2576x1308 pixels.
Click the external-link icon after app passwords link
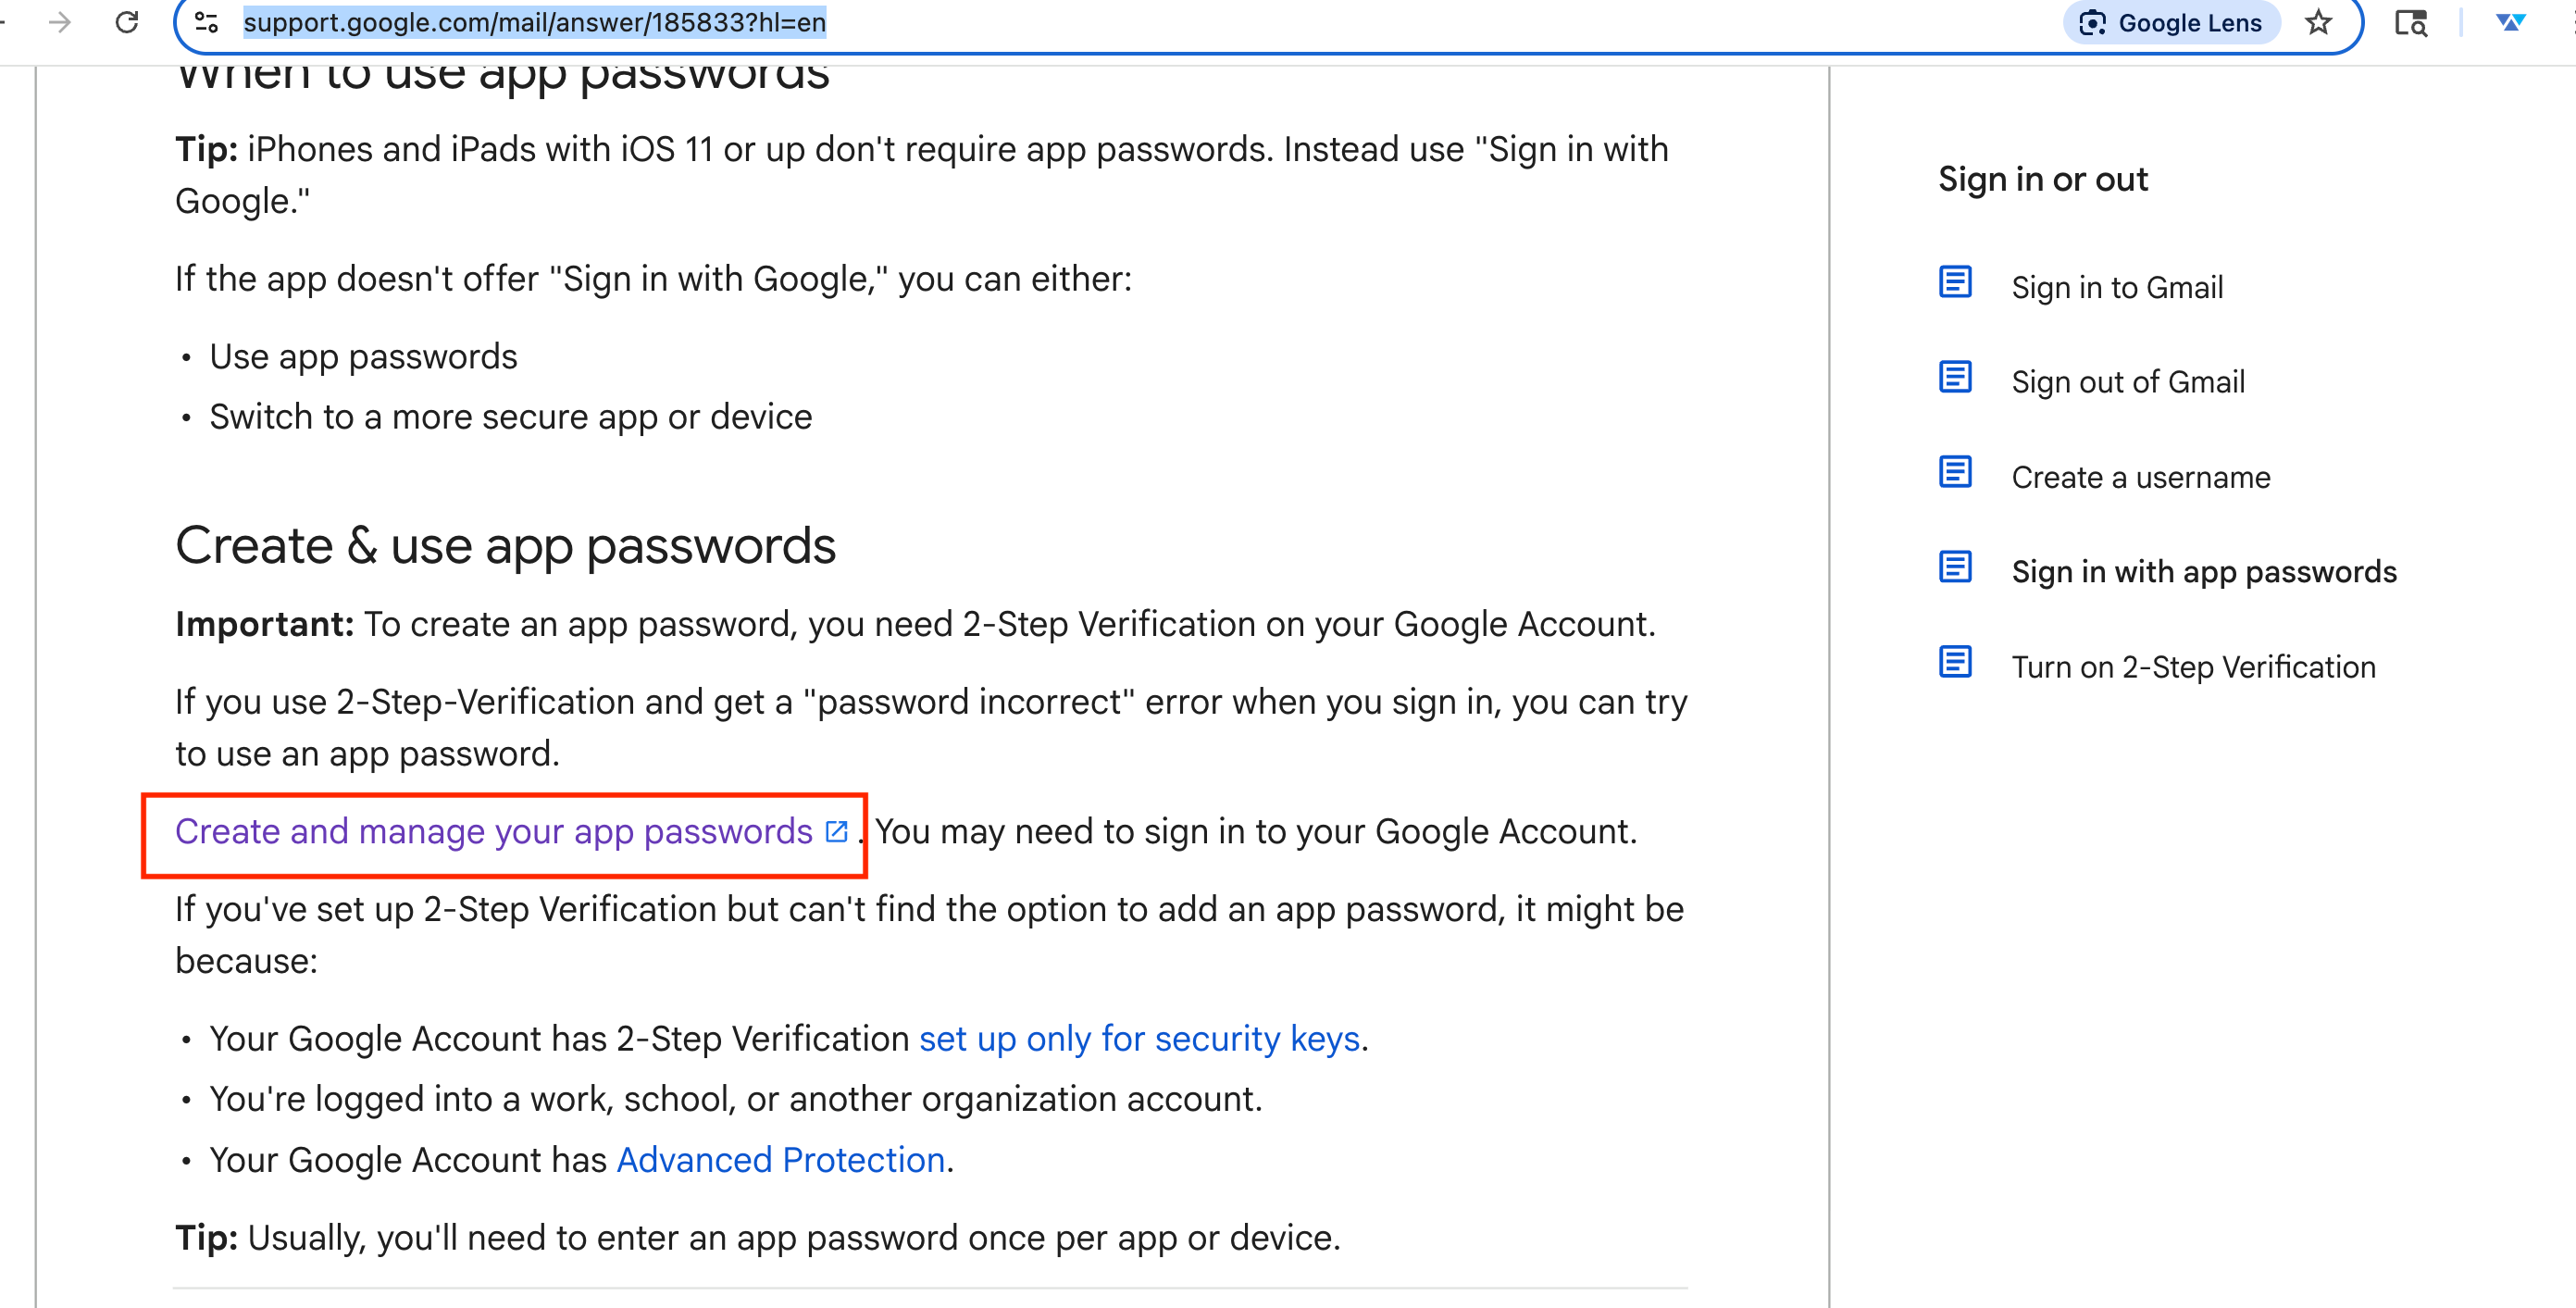pyautogui.click(x=836, y=832)
